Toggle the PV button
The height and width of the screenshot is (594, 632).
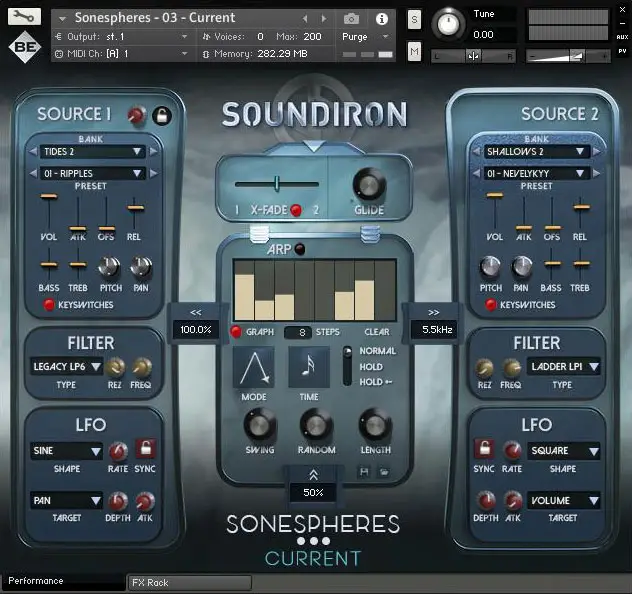tap(622, 51)
